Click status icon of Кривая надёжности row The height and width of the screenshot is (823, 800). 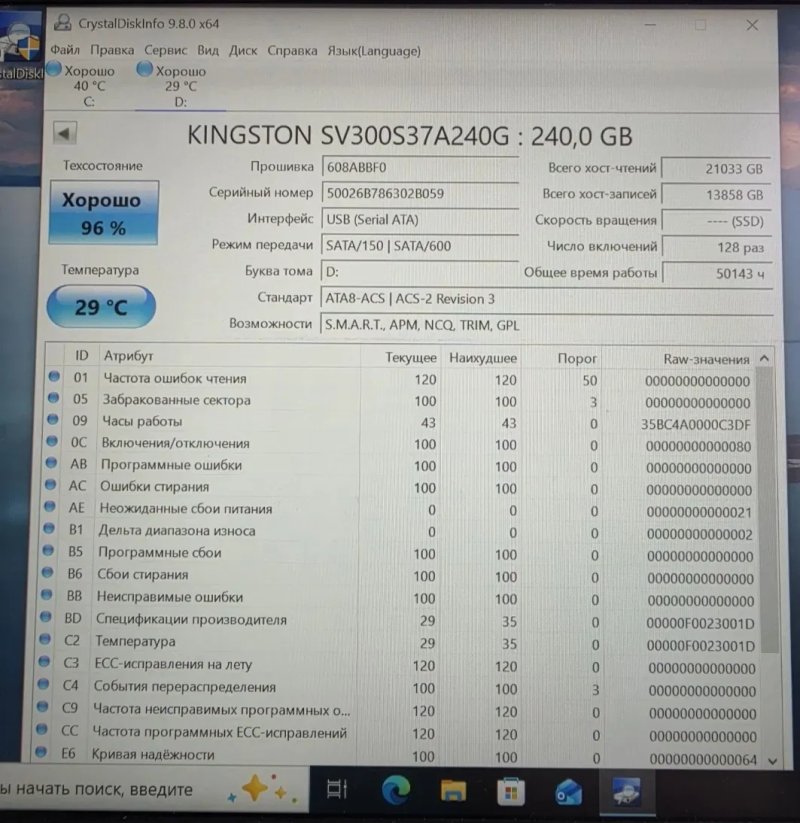click(x=41, y=752)
